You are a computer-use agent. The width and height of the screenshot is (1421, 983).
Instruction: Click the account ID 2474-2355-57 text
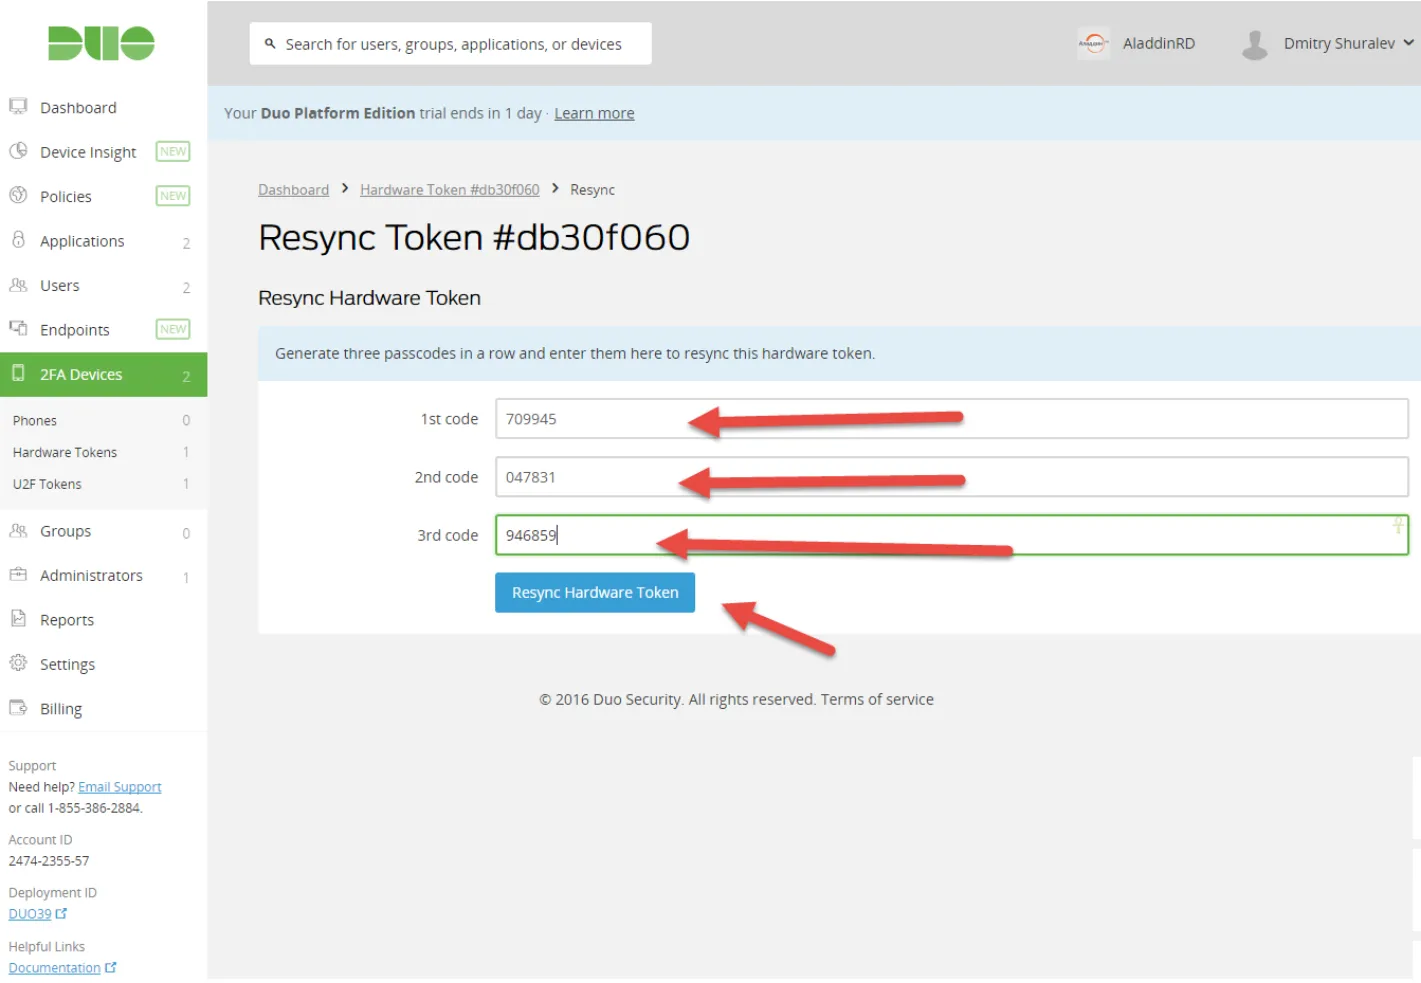[x=49, y=860]
